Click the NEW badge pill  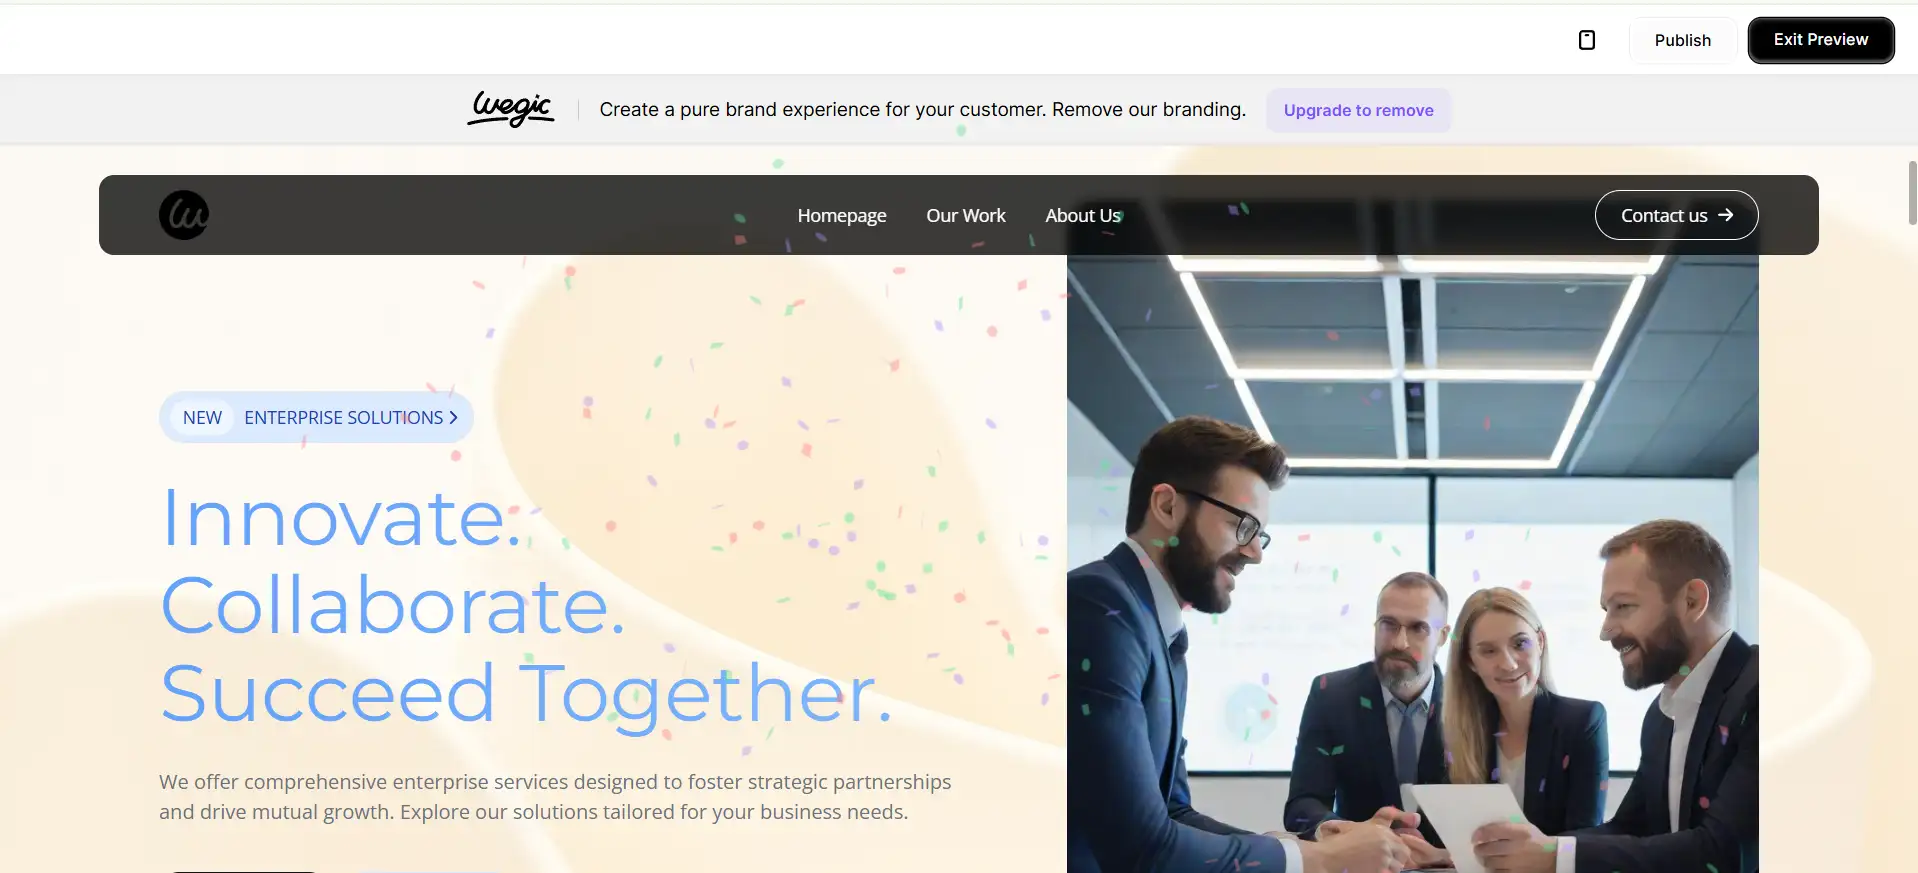coord(202,417)
